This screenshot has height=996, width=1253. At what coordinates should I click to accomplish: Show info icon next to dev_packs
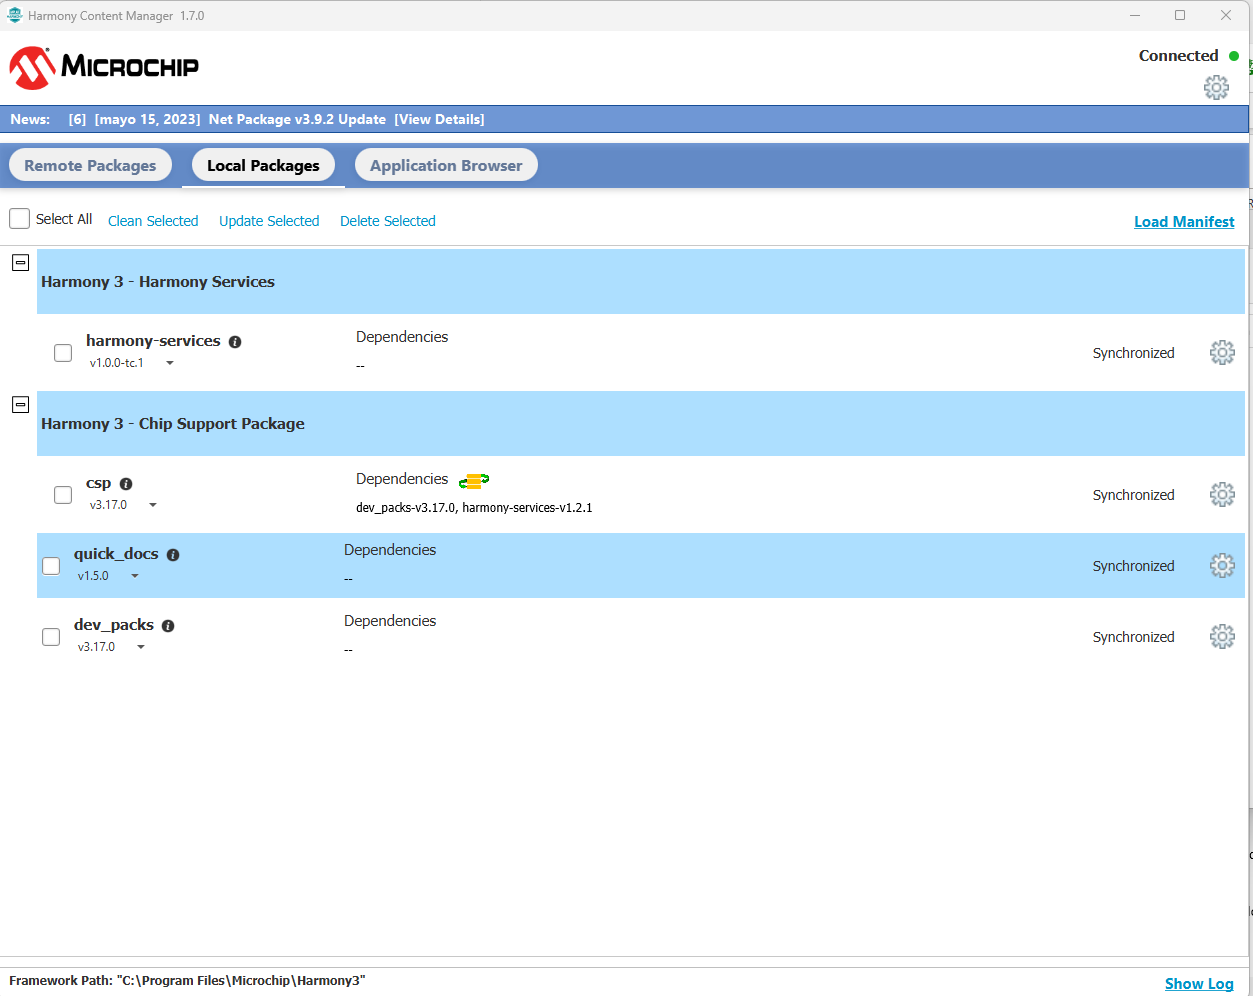pos(168,626)
